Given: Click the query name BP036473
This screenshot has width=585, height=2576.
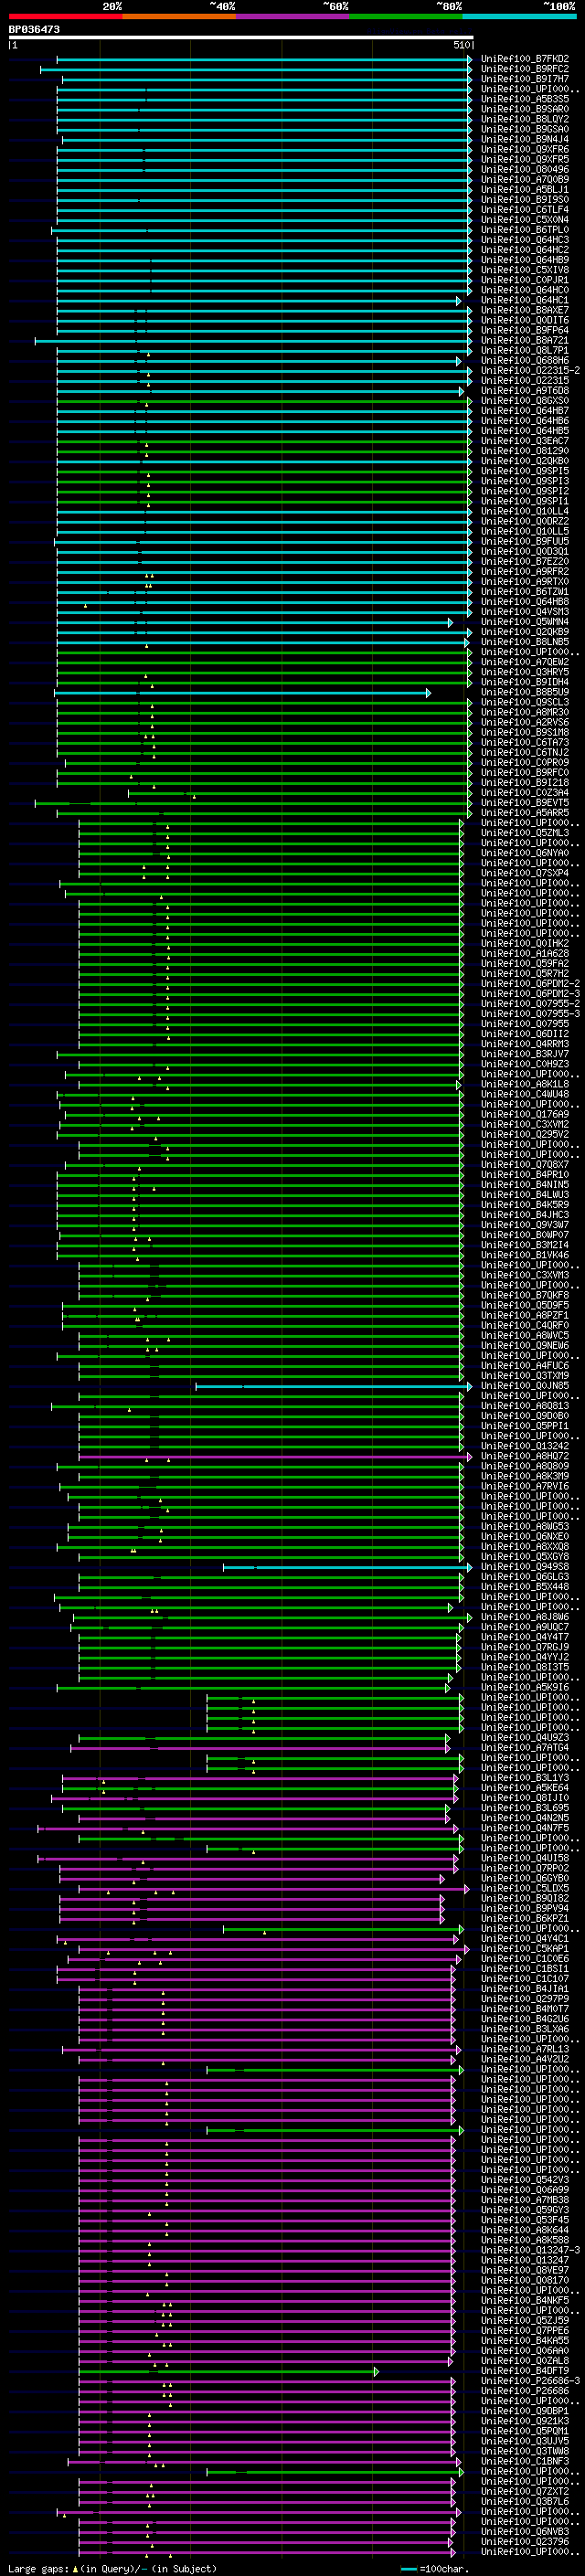Looking at the screenshot, I should pyautogui.click(x=34, y=30).
